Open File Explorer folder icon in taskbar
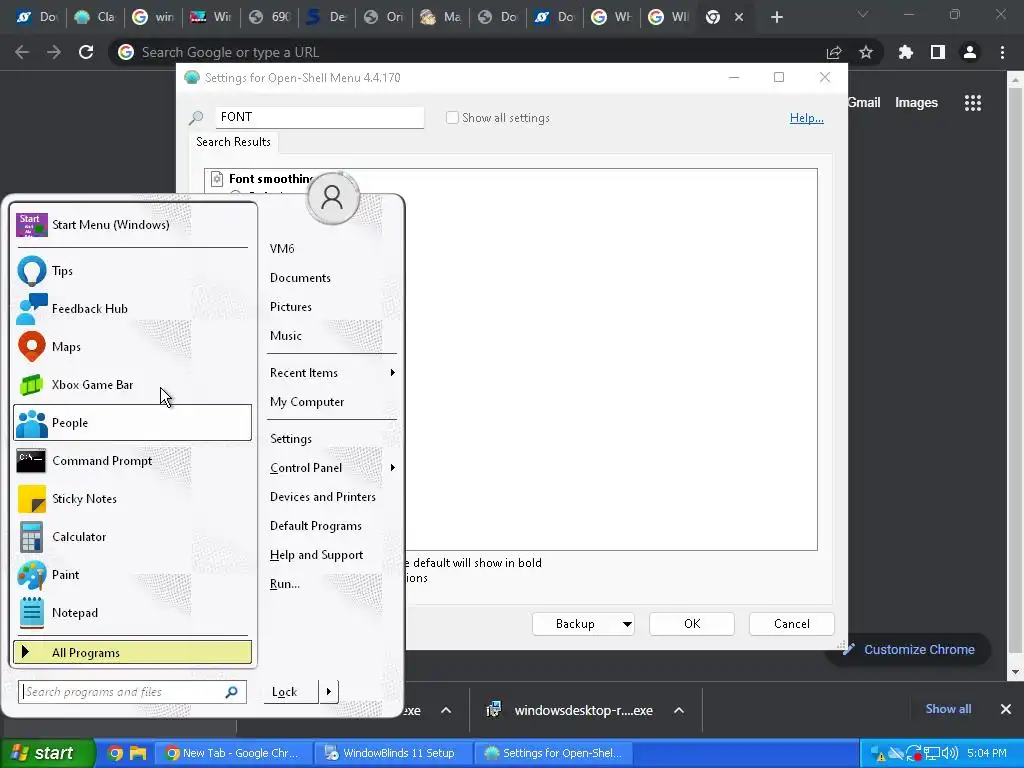The width and height of the screenshot is (1024, 768). 138,753
